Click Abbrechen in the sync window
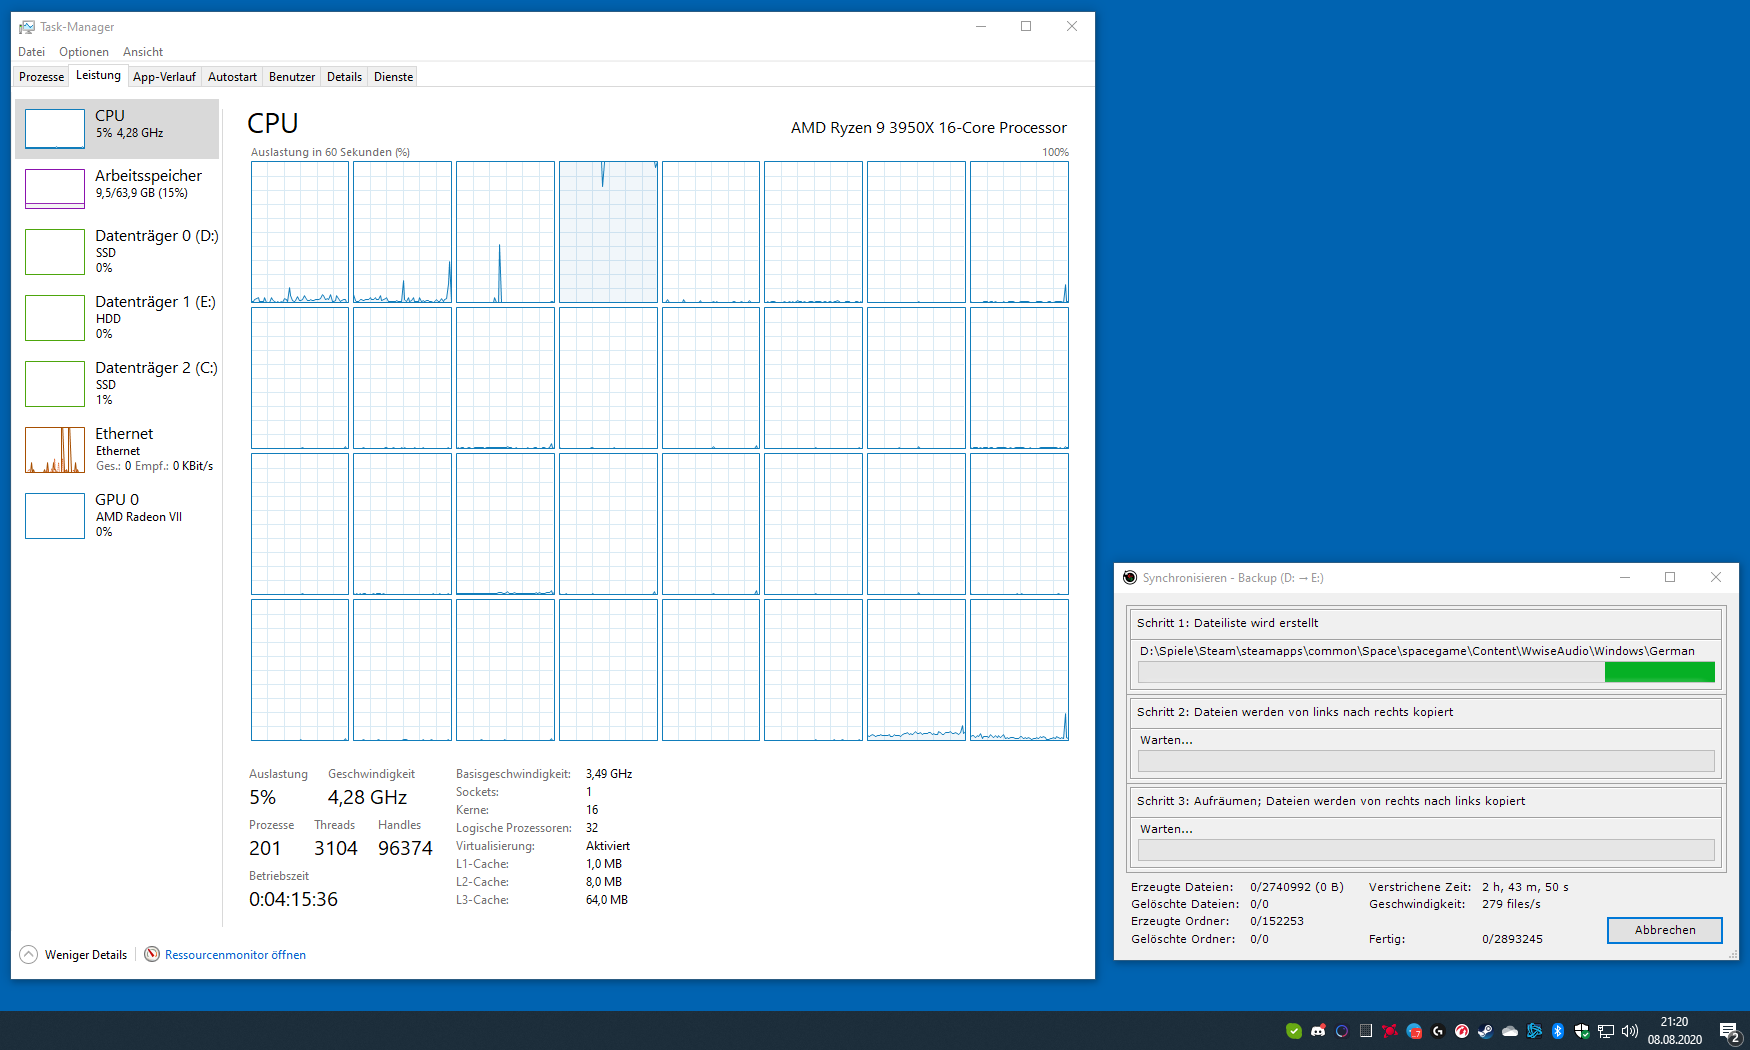The height and width of the screenshot is (1050, 1750). [x=1665, y=930]
